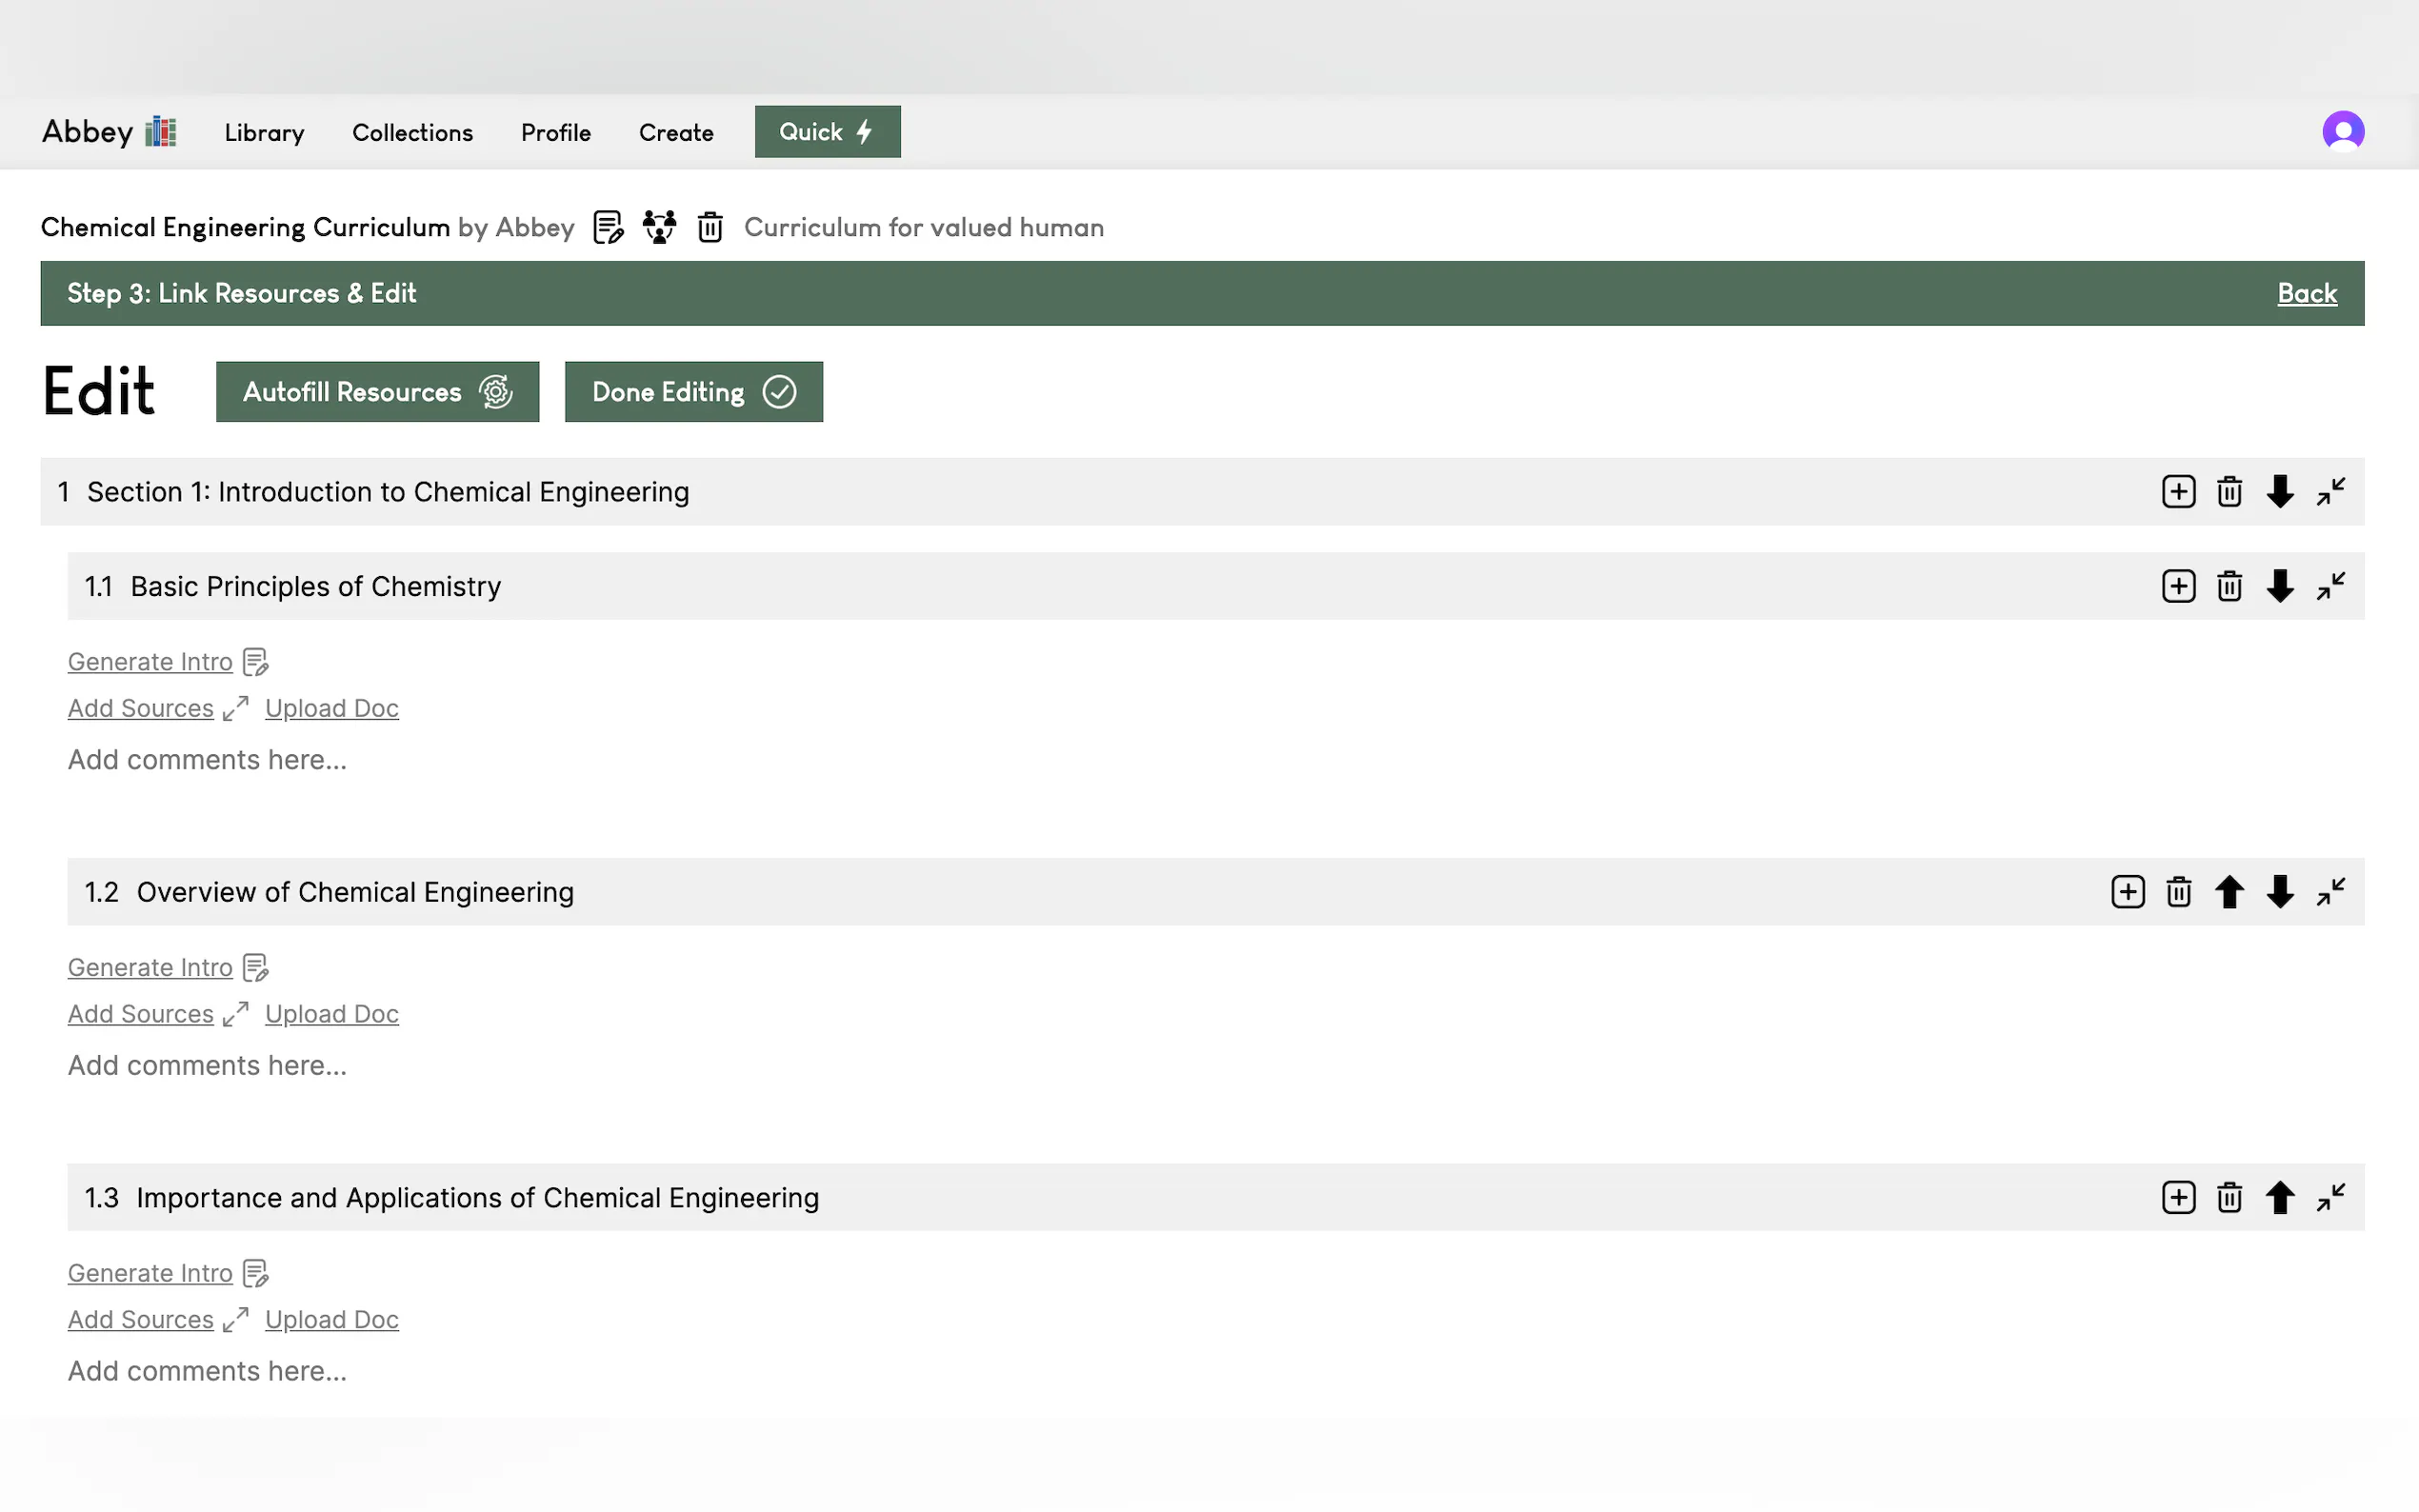Move subsection 1.1 Basic Principles down
The height and width of the screenshot is (1512, 2419).
[2279, 586]
